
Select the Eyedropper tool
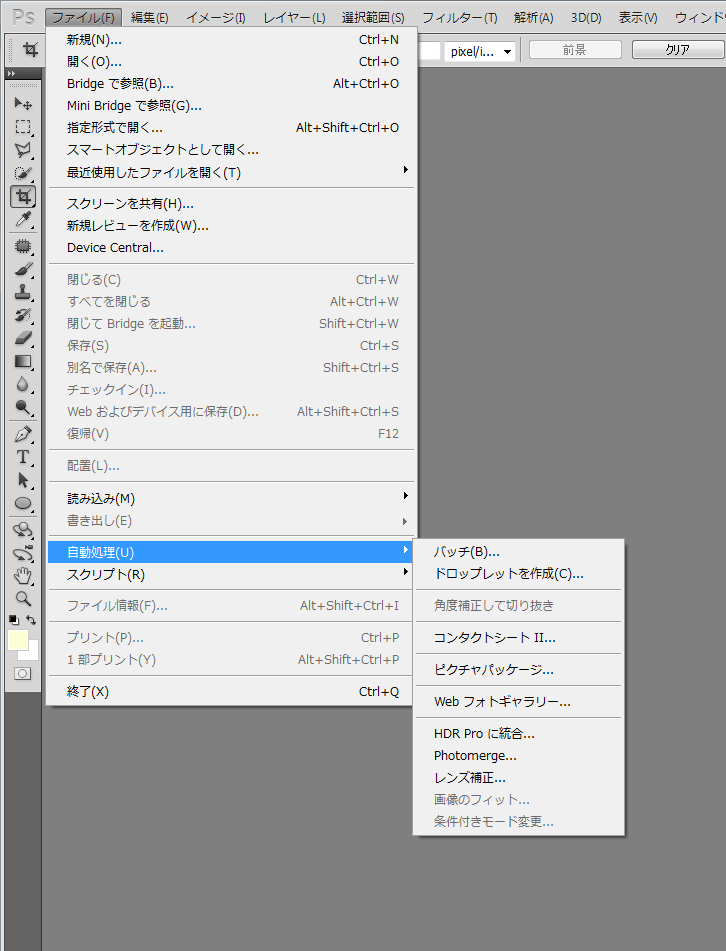point(23,219)
